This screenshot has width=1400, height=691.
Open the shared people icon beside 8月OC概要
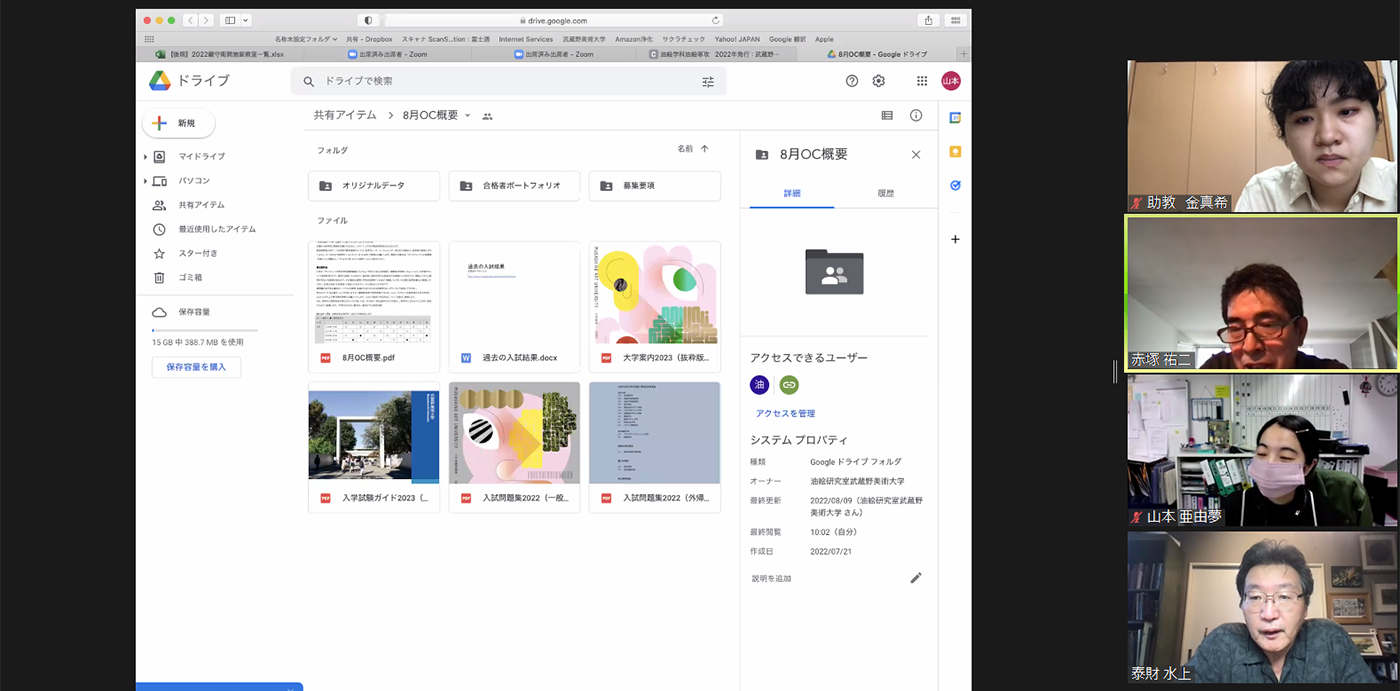point(488,116)
